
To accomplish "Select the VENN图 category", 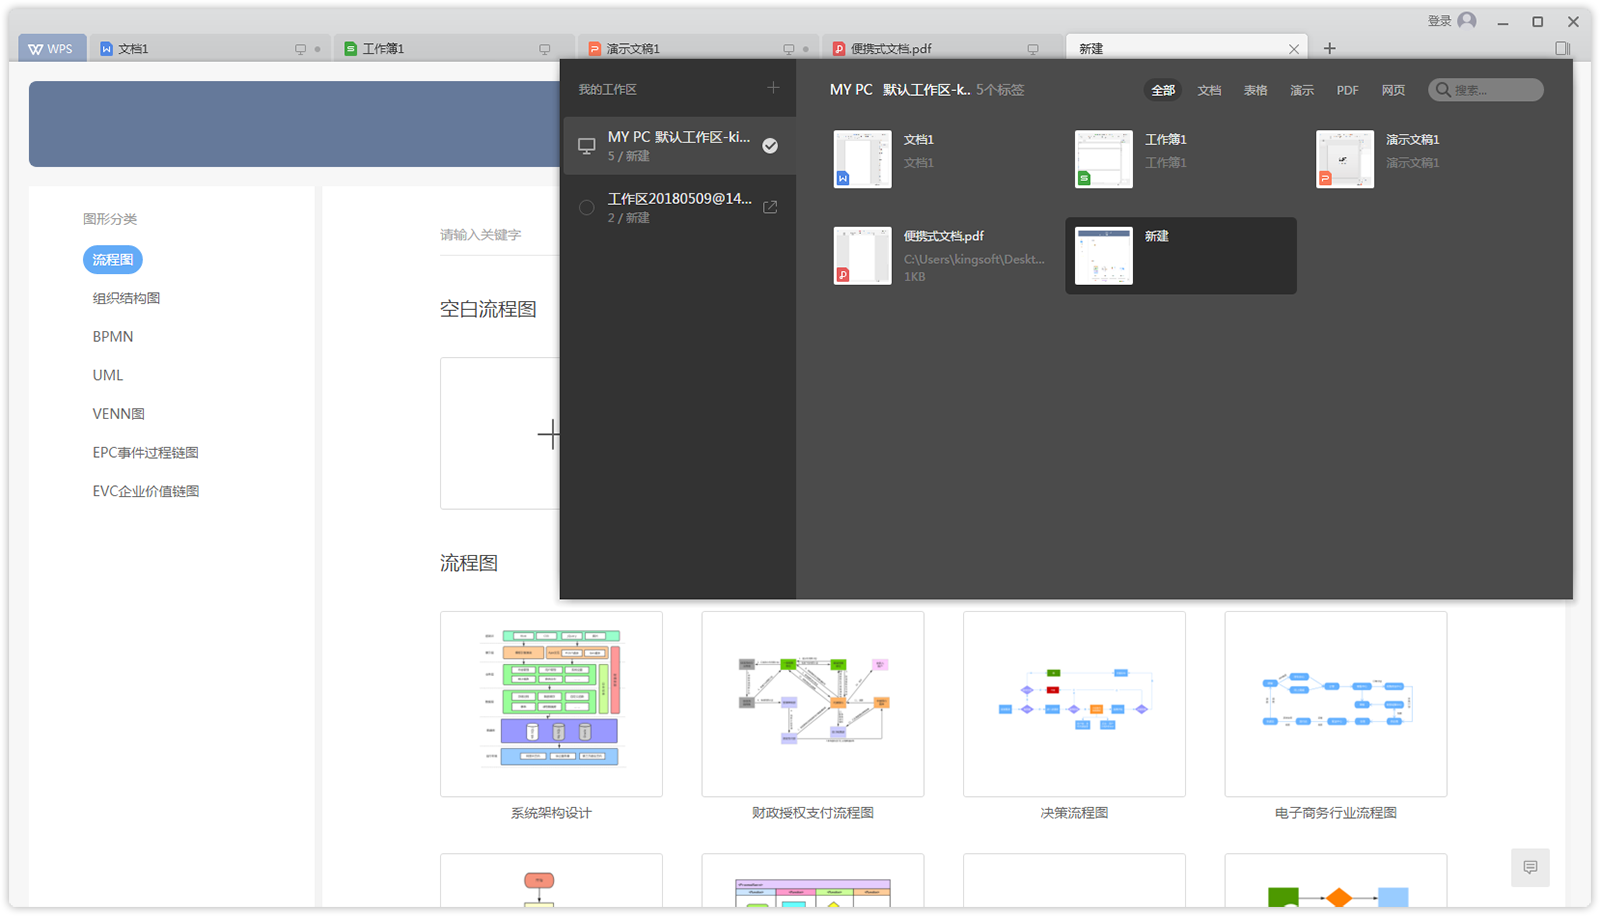I will (119, 414).
